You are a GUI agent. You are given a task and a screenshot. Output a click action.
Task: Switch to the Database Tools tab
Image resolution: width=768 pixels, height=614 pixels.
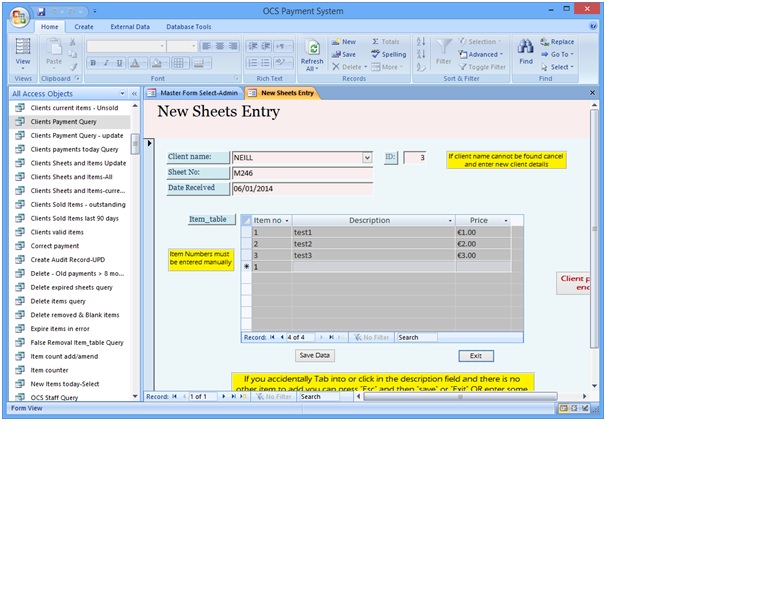(x=189, y=27)
